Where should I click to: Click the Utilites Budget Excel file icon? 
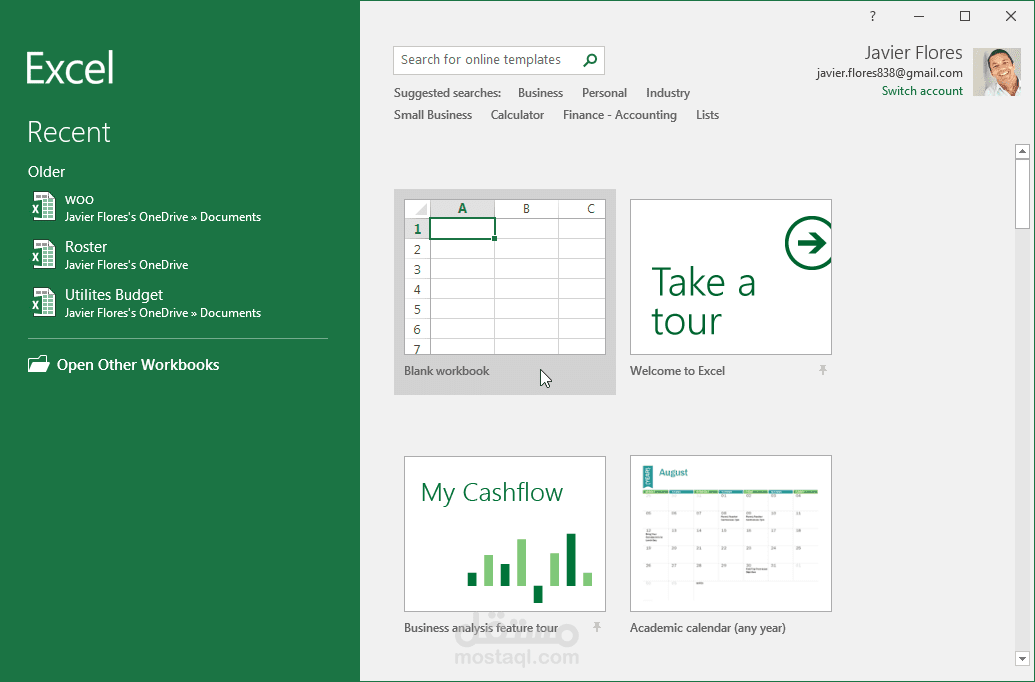tap(44, 302)
